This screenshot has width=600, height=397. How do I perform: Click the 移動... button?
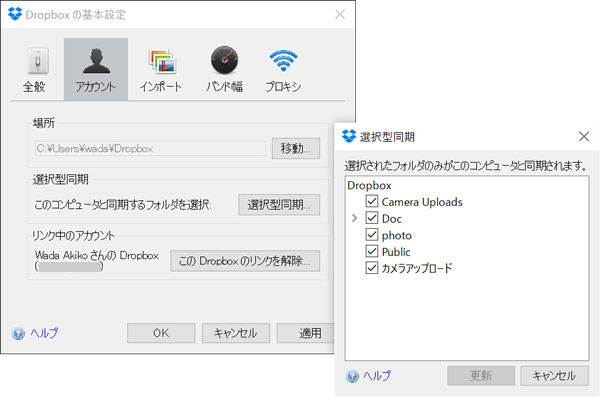click(295, 148)
